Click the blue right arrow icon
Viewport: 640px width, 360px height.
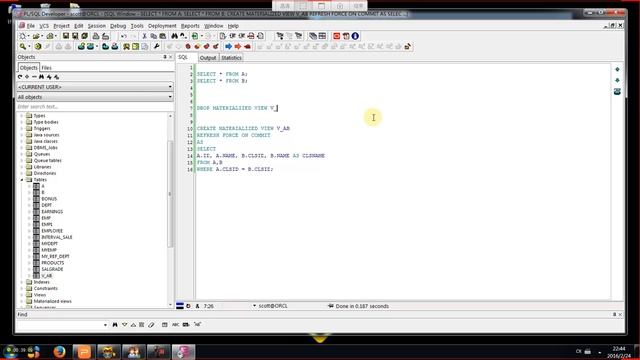coord(229,47)
